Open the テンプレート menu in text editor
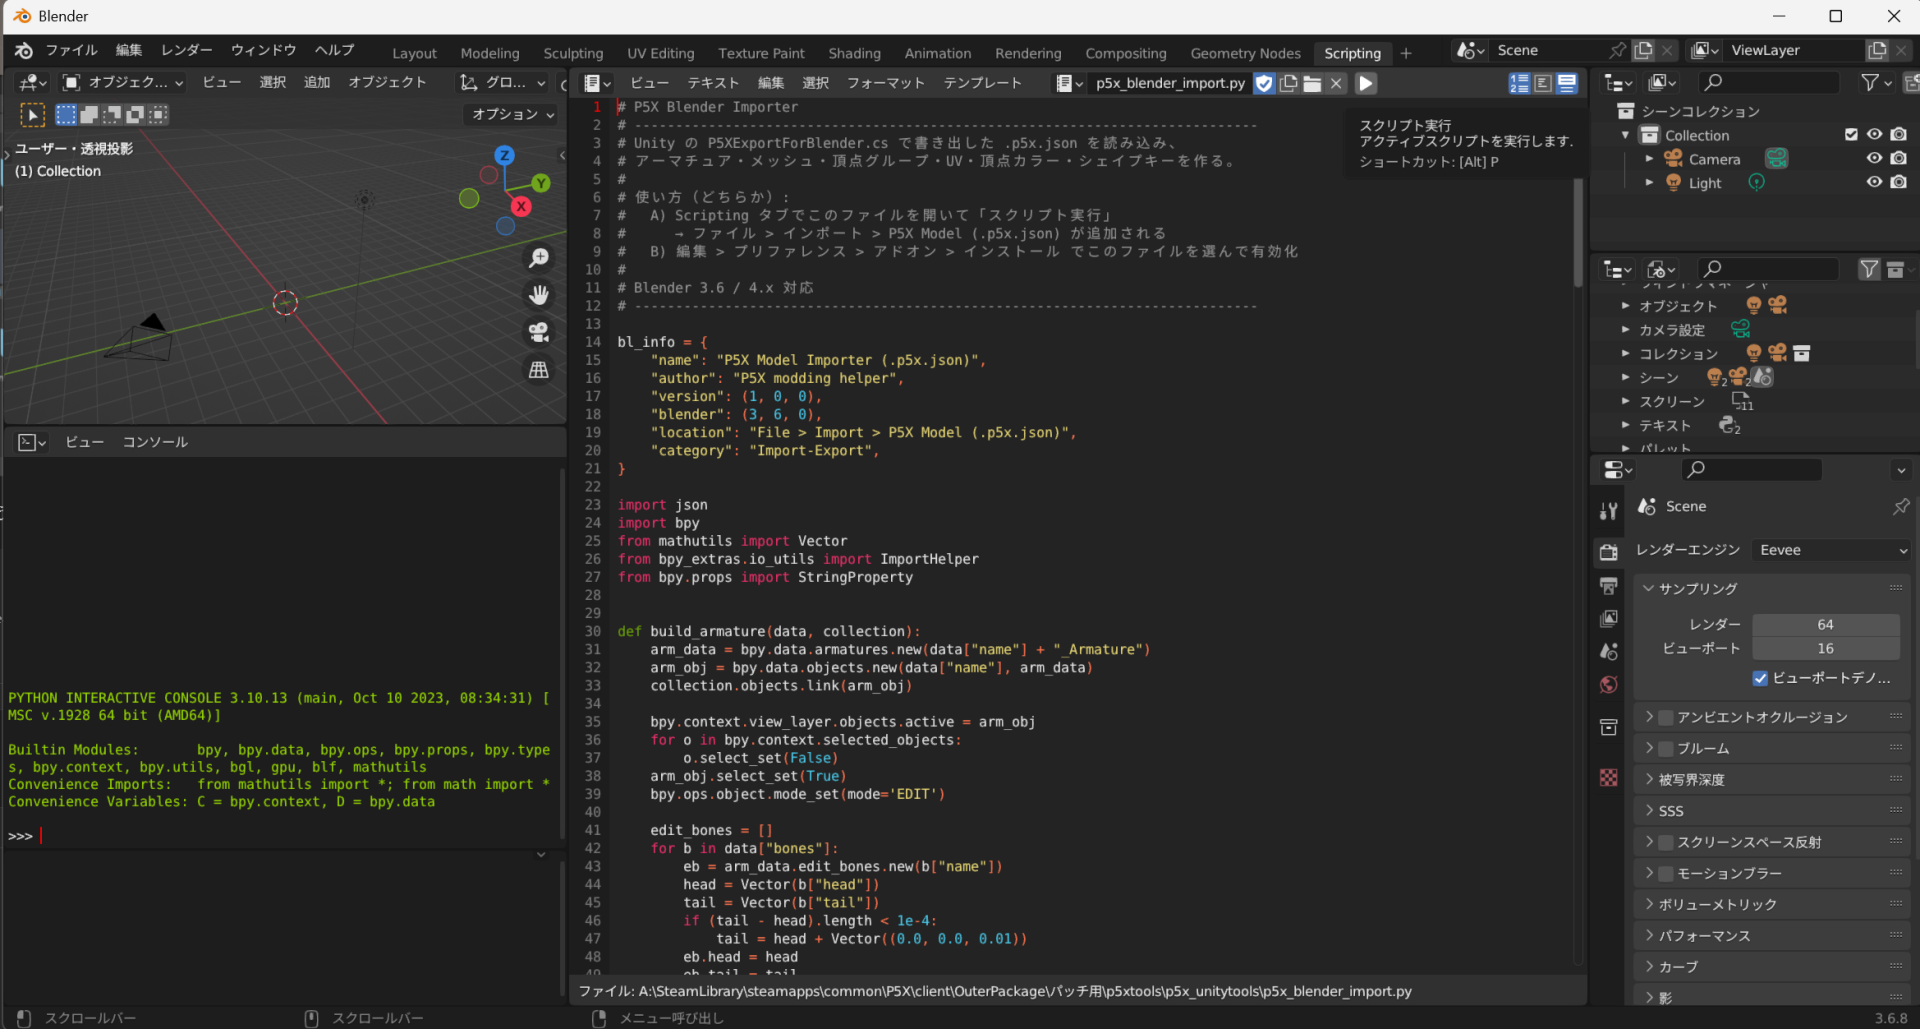 point(983,83)
